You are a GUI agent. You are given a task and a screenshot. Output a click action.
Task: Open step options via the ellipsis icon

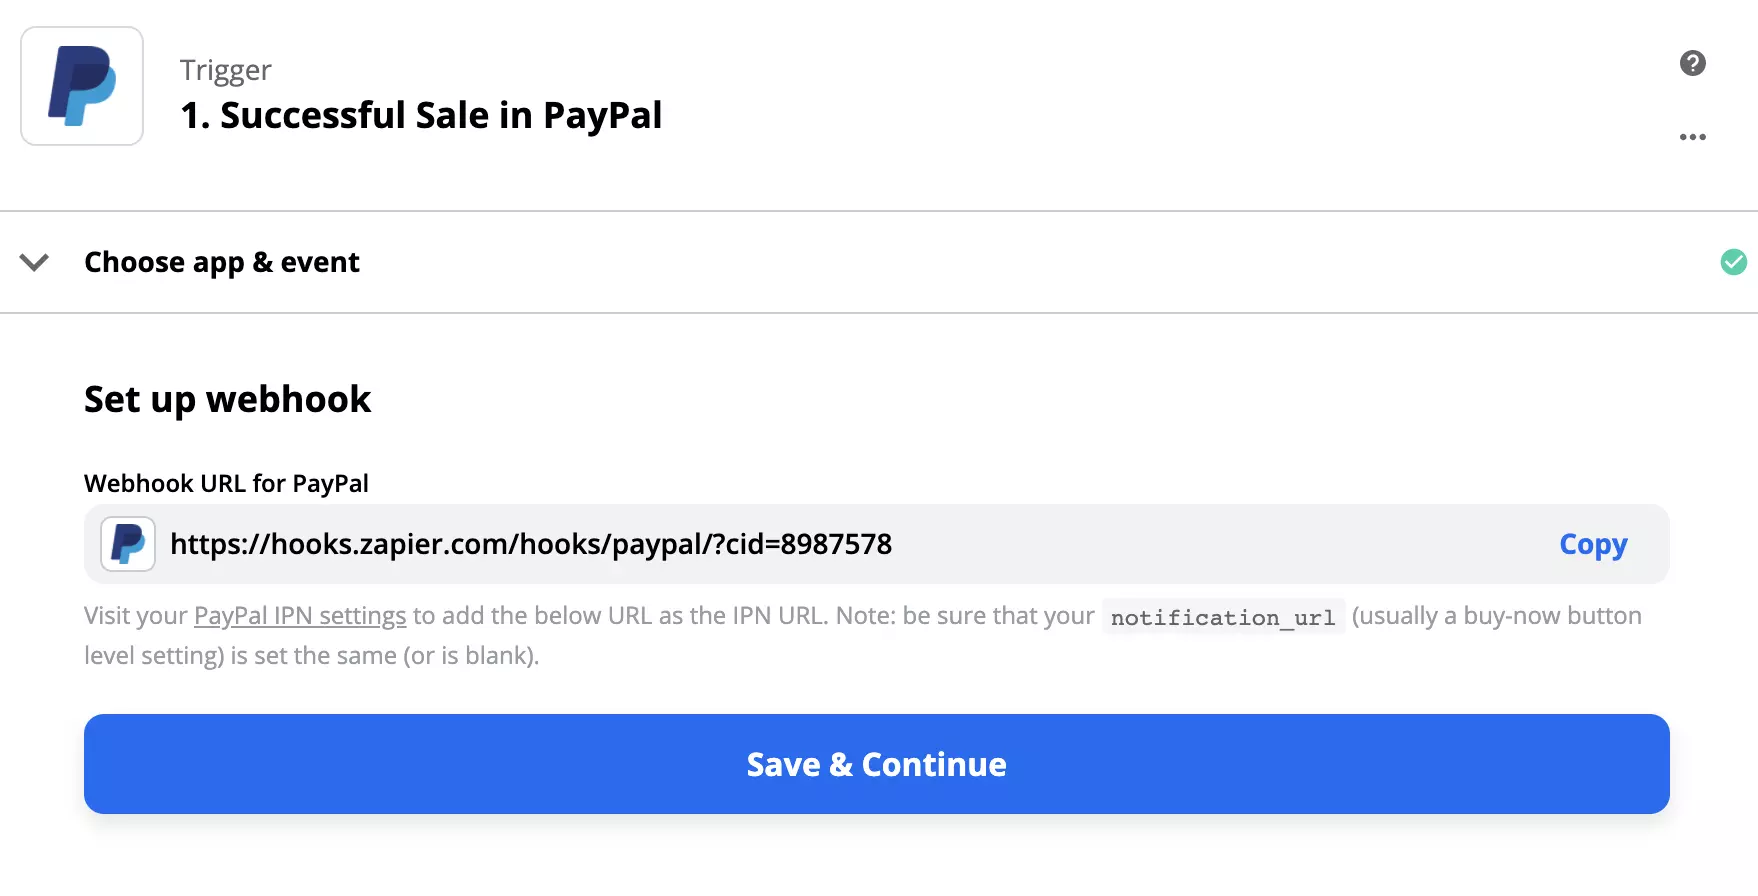coord(1692,137)
